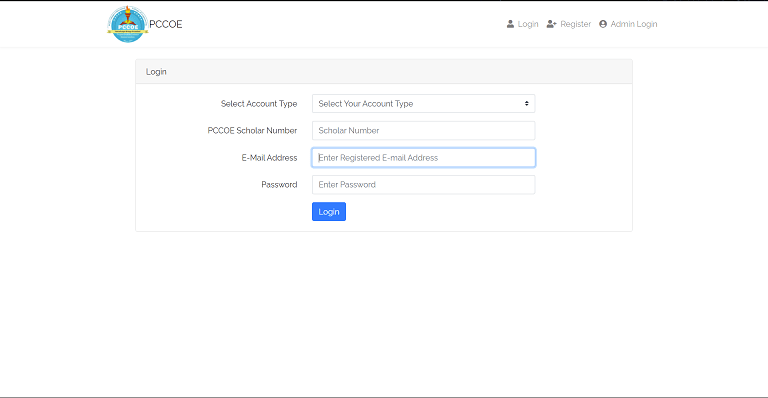Click the Password label
Viewport: 768px width, 398px height.
click(x=279, y=185)
